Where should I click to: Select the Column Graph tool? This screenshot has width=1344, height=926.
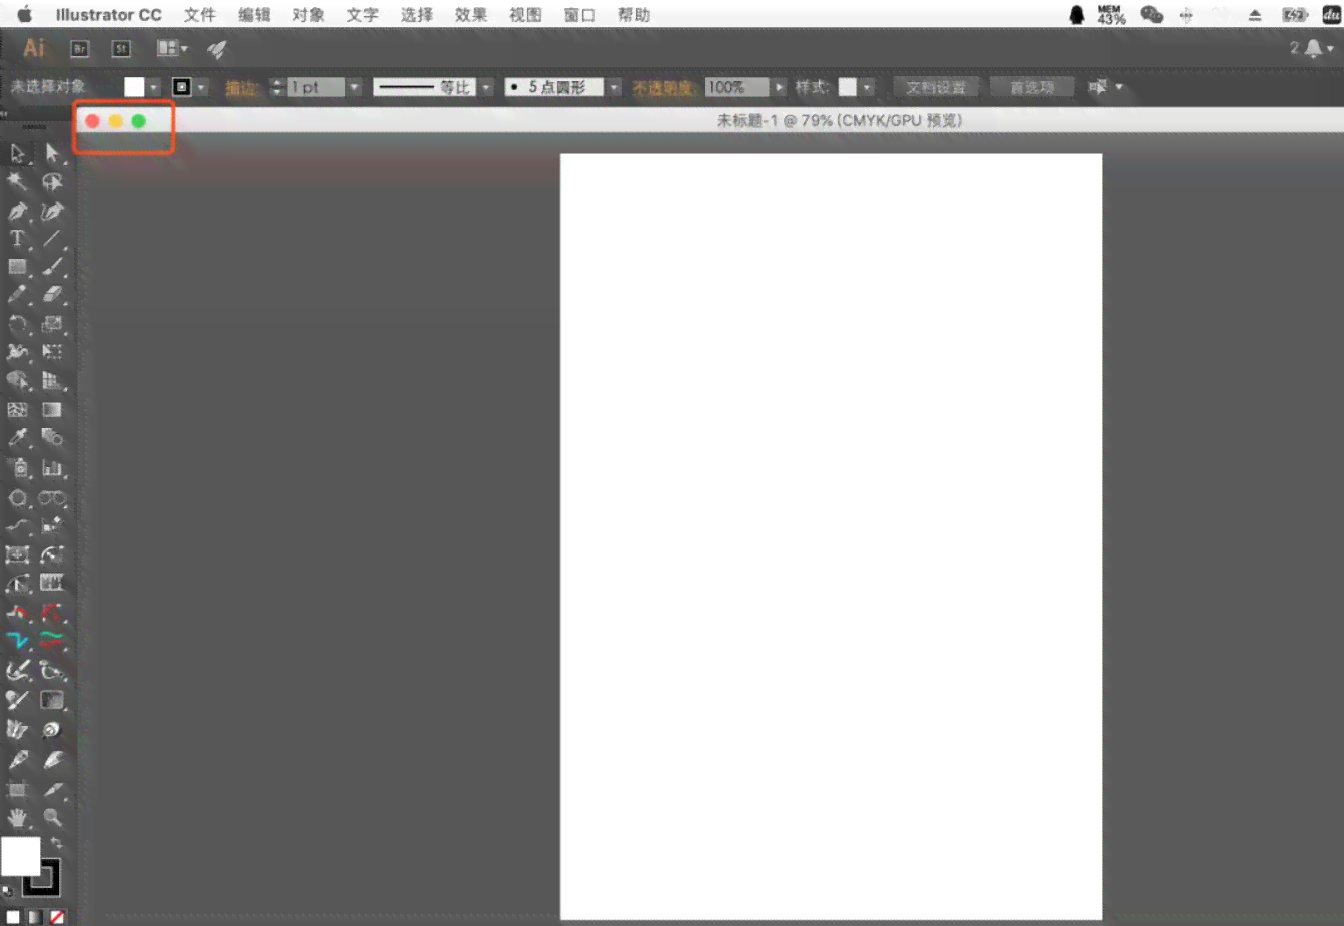click(x=52, y=468)
